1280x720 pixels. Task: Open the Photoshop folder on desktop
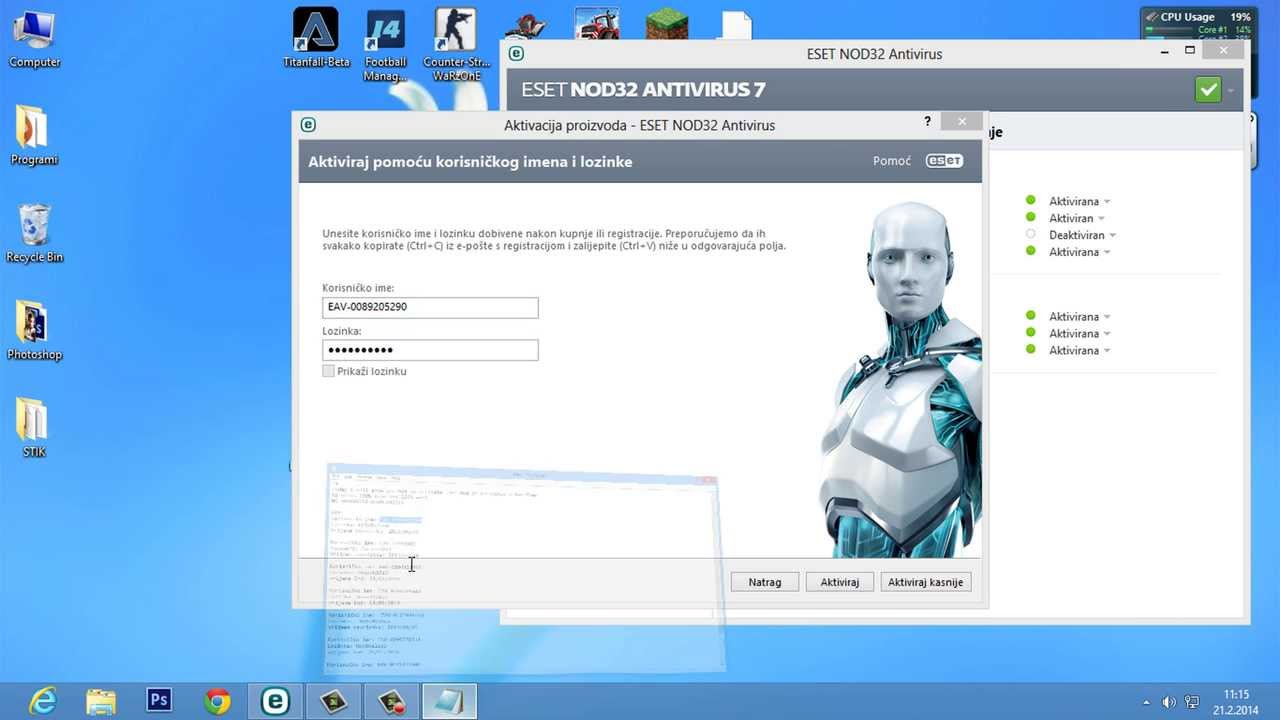(x=34, y=330)
